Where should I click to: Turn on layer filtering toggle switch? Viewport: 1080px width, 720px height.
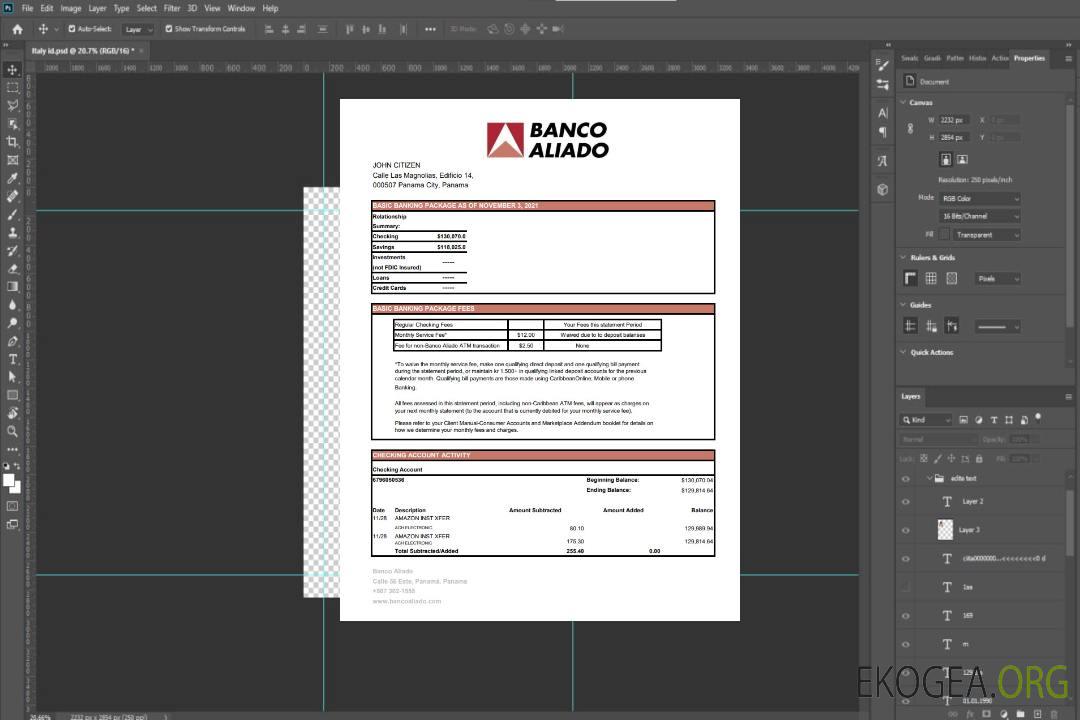pos(1038,418)
